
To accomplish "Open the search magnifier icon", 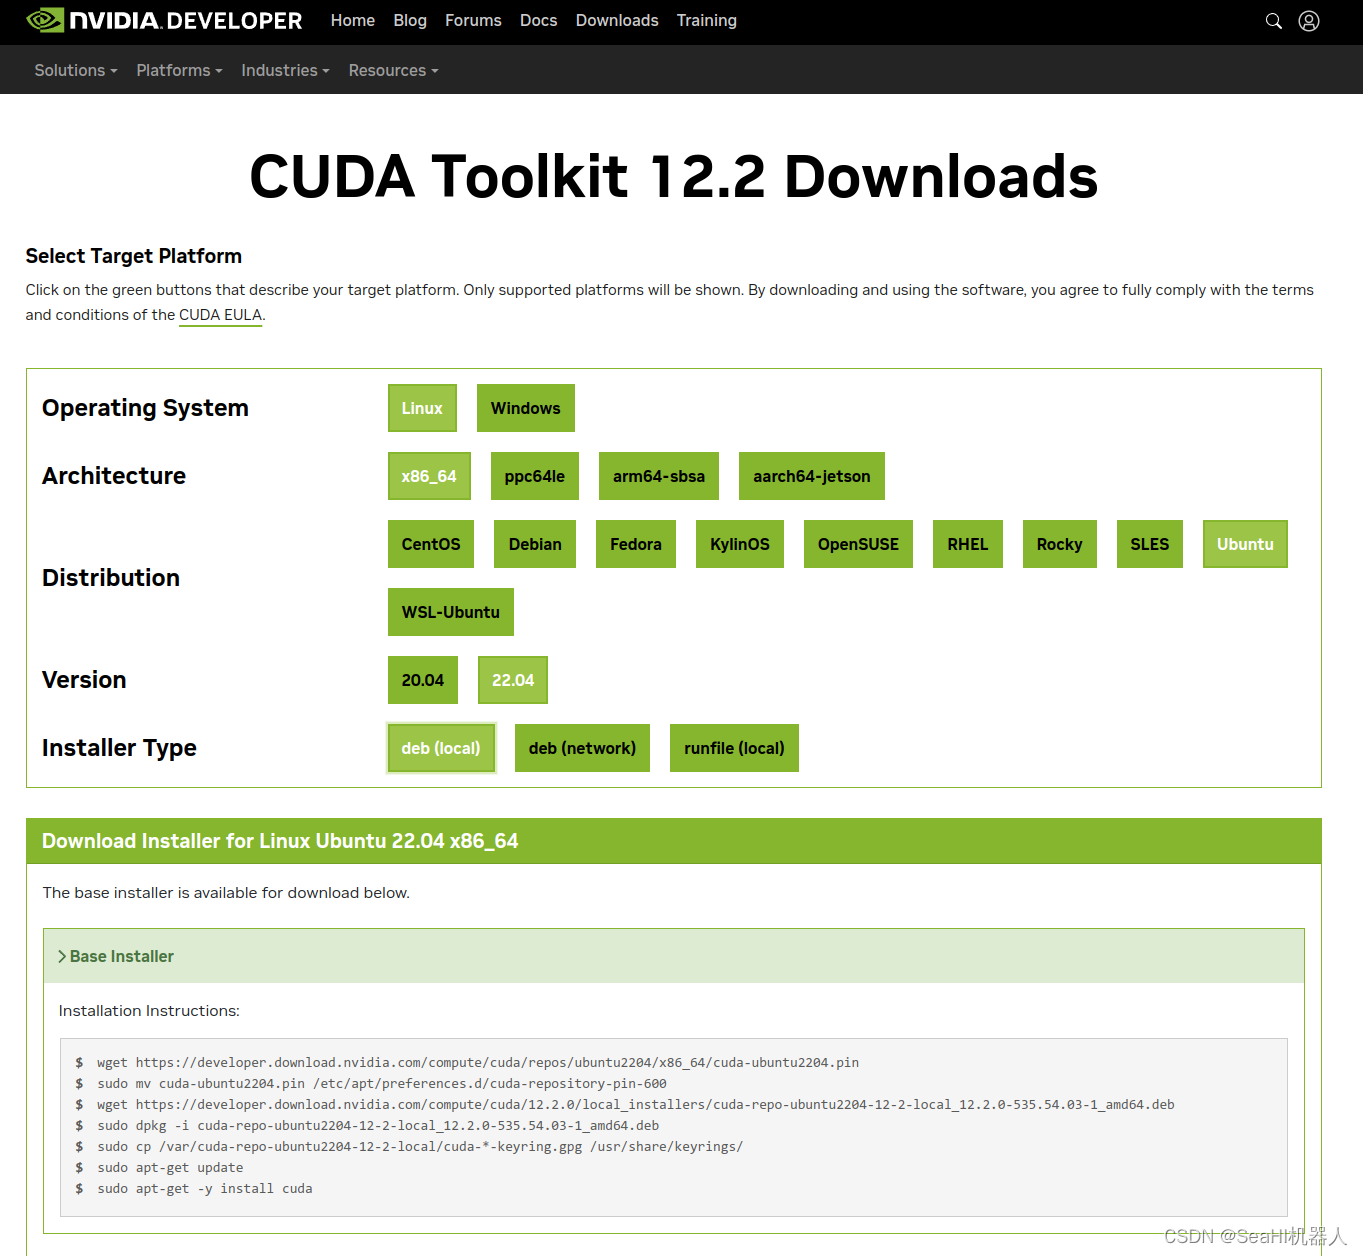I will 1273,21.
